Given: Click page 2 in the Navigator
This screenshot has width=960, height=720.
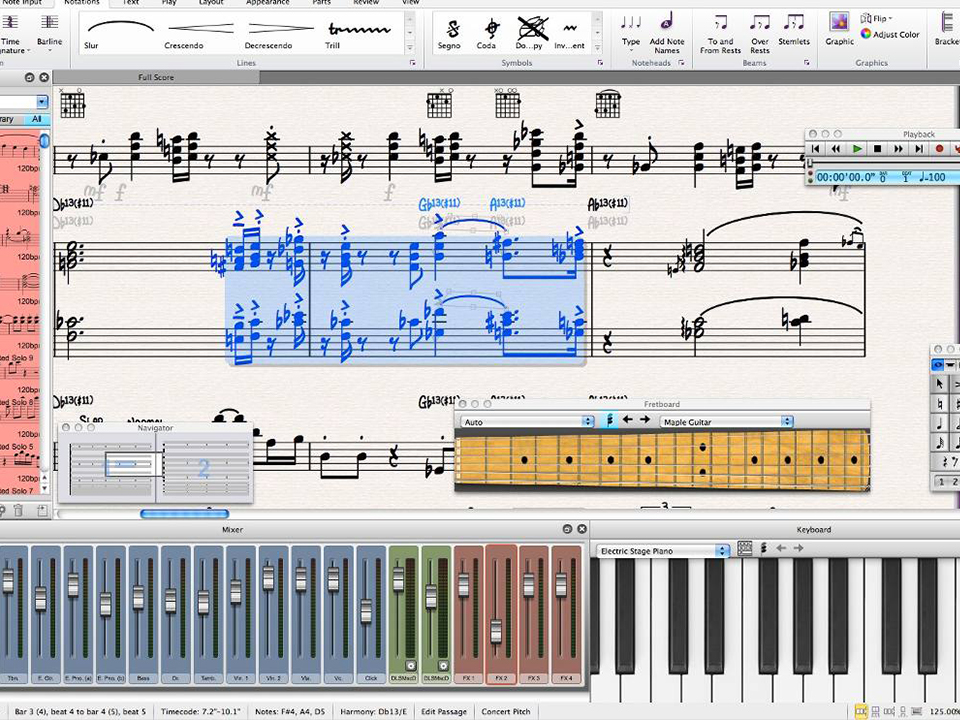Looking at the screenshot, I should pyautogui.click(x=204, y=468).
